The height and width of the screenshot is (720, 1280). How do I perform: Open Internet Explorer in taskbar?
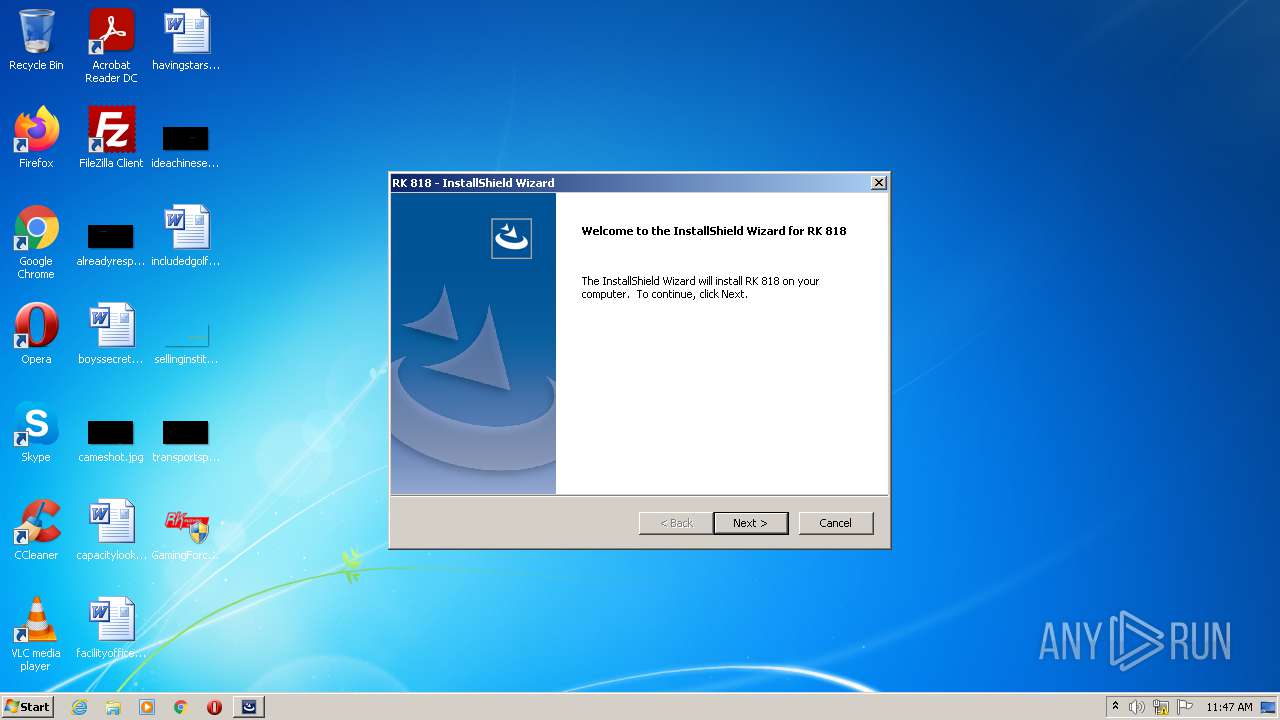[79, 707]
